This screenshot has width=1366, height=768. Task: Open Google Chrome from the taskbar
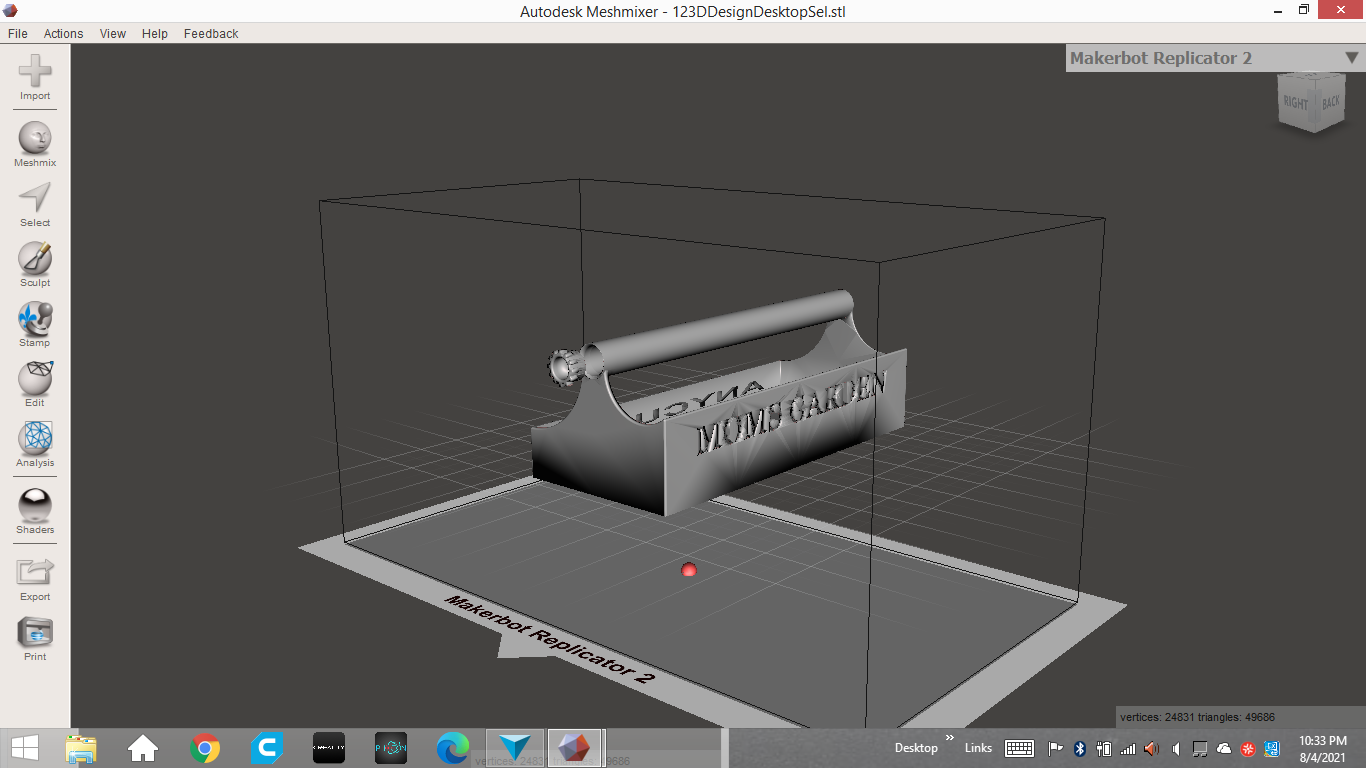[205, 748]
